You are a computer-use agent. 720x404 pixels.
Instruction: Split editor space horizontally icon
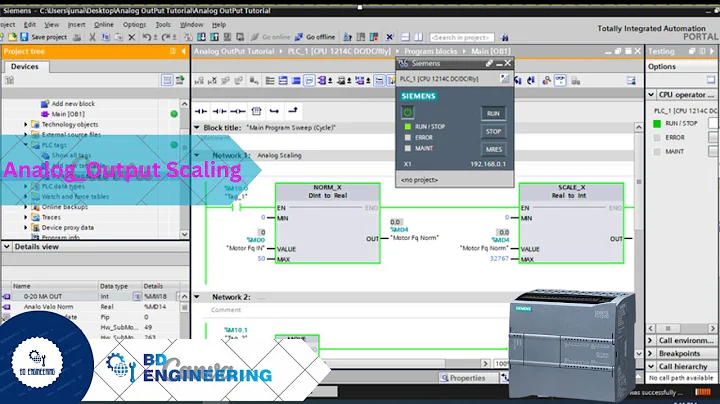[x=405, y=37]
